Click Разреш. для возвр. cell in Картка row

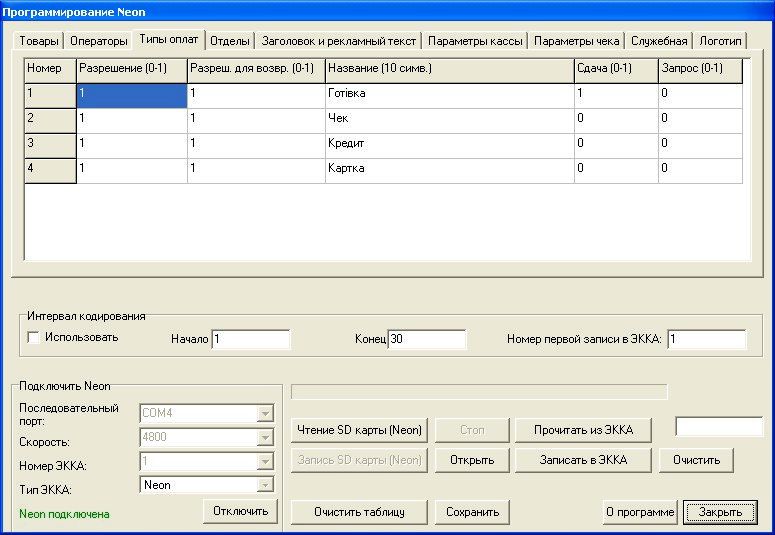click(x=257, y=171)
